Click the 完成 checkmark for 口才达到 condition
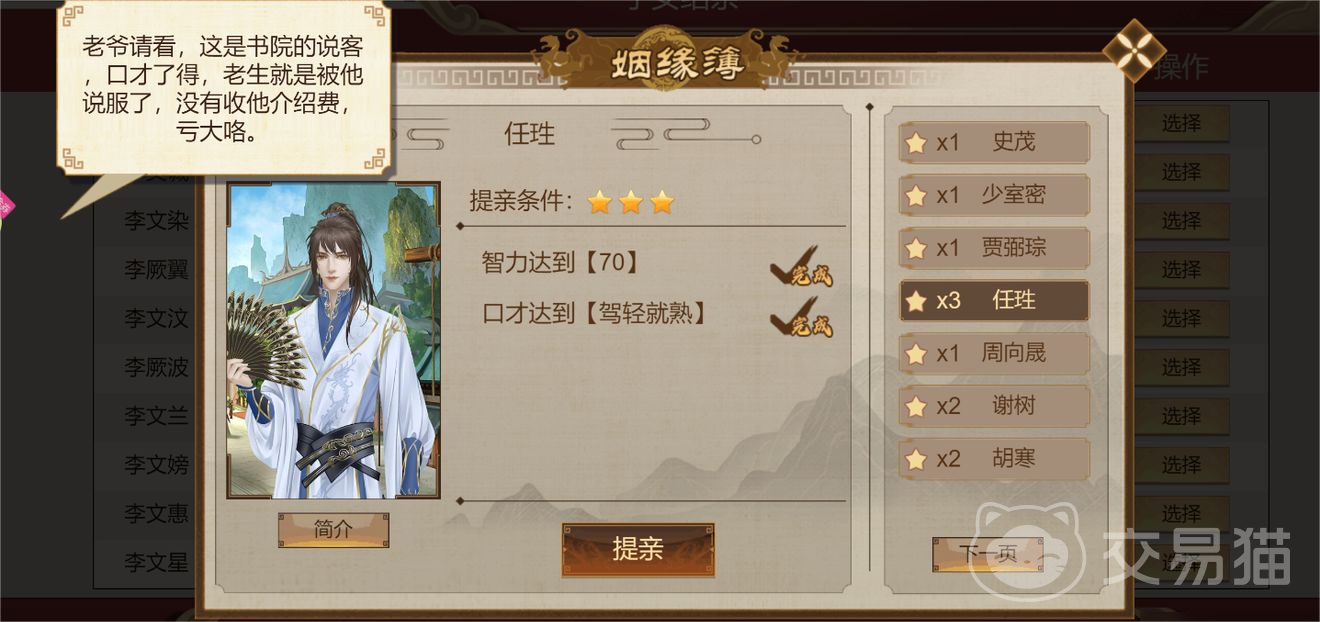Image resolution: width=1320 pixels, height=622 pixels. click(x=802, y=317)
